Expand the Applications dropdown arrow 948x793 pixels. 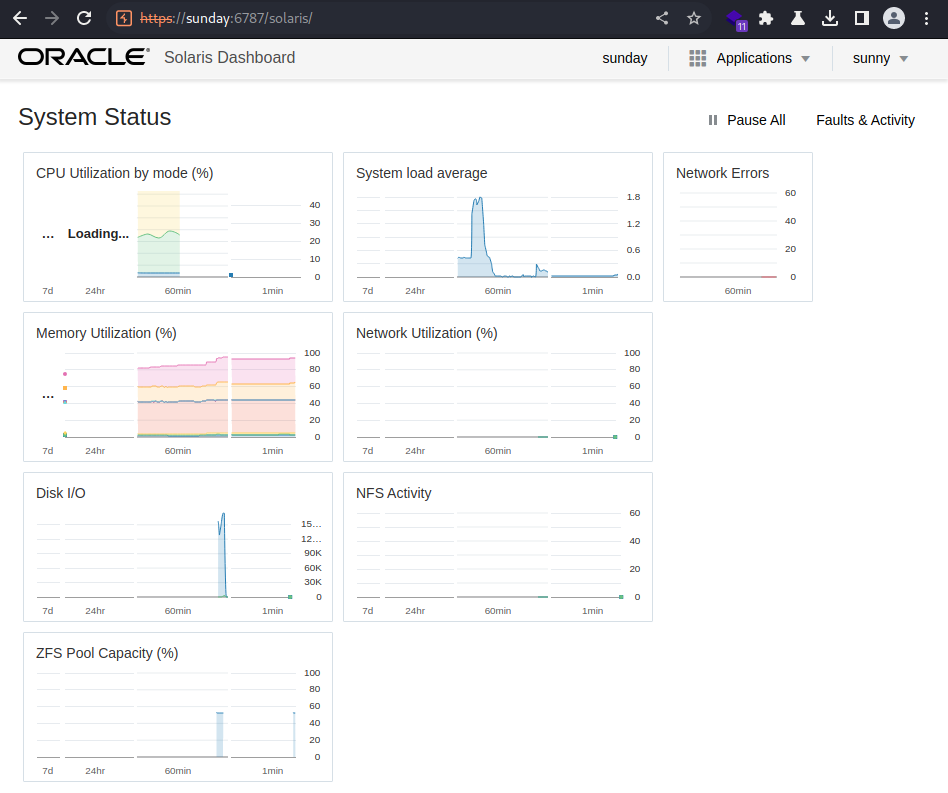tap(805, 59)
